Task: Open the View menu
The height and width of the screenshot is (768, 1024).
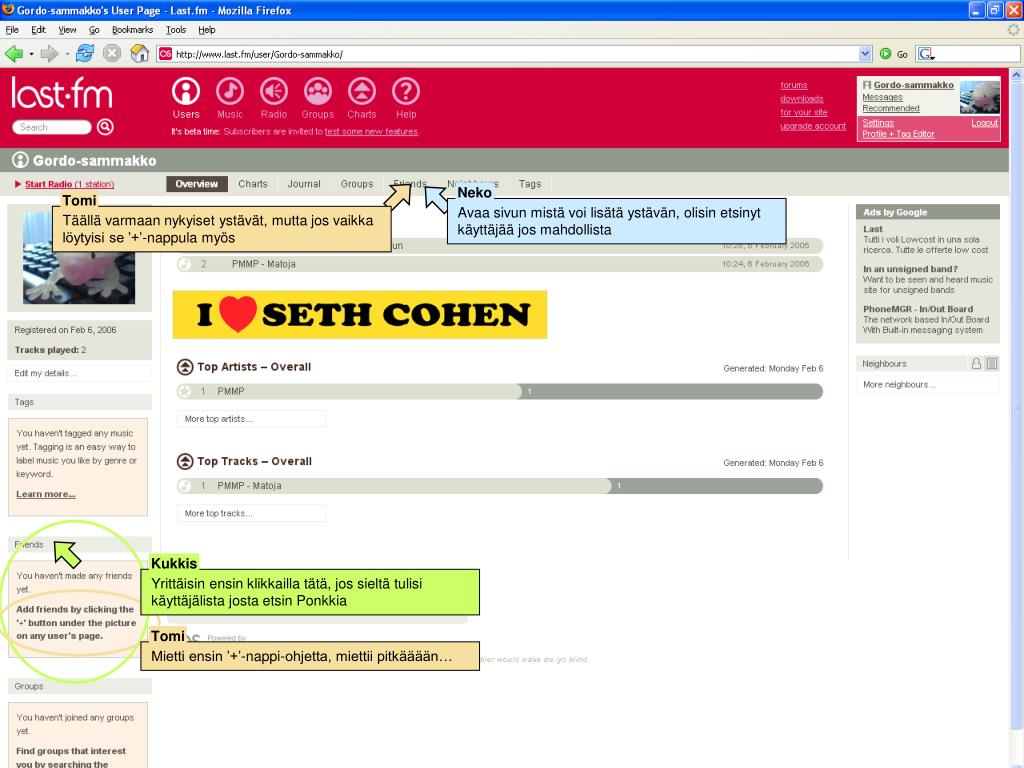Action: click(x=67, y=29)
